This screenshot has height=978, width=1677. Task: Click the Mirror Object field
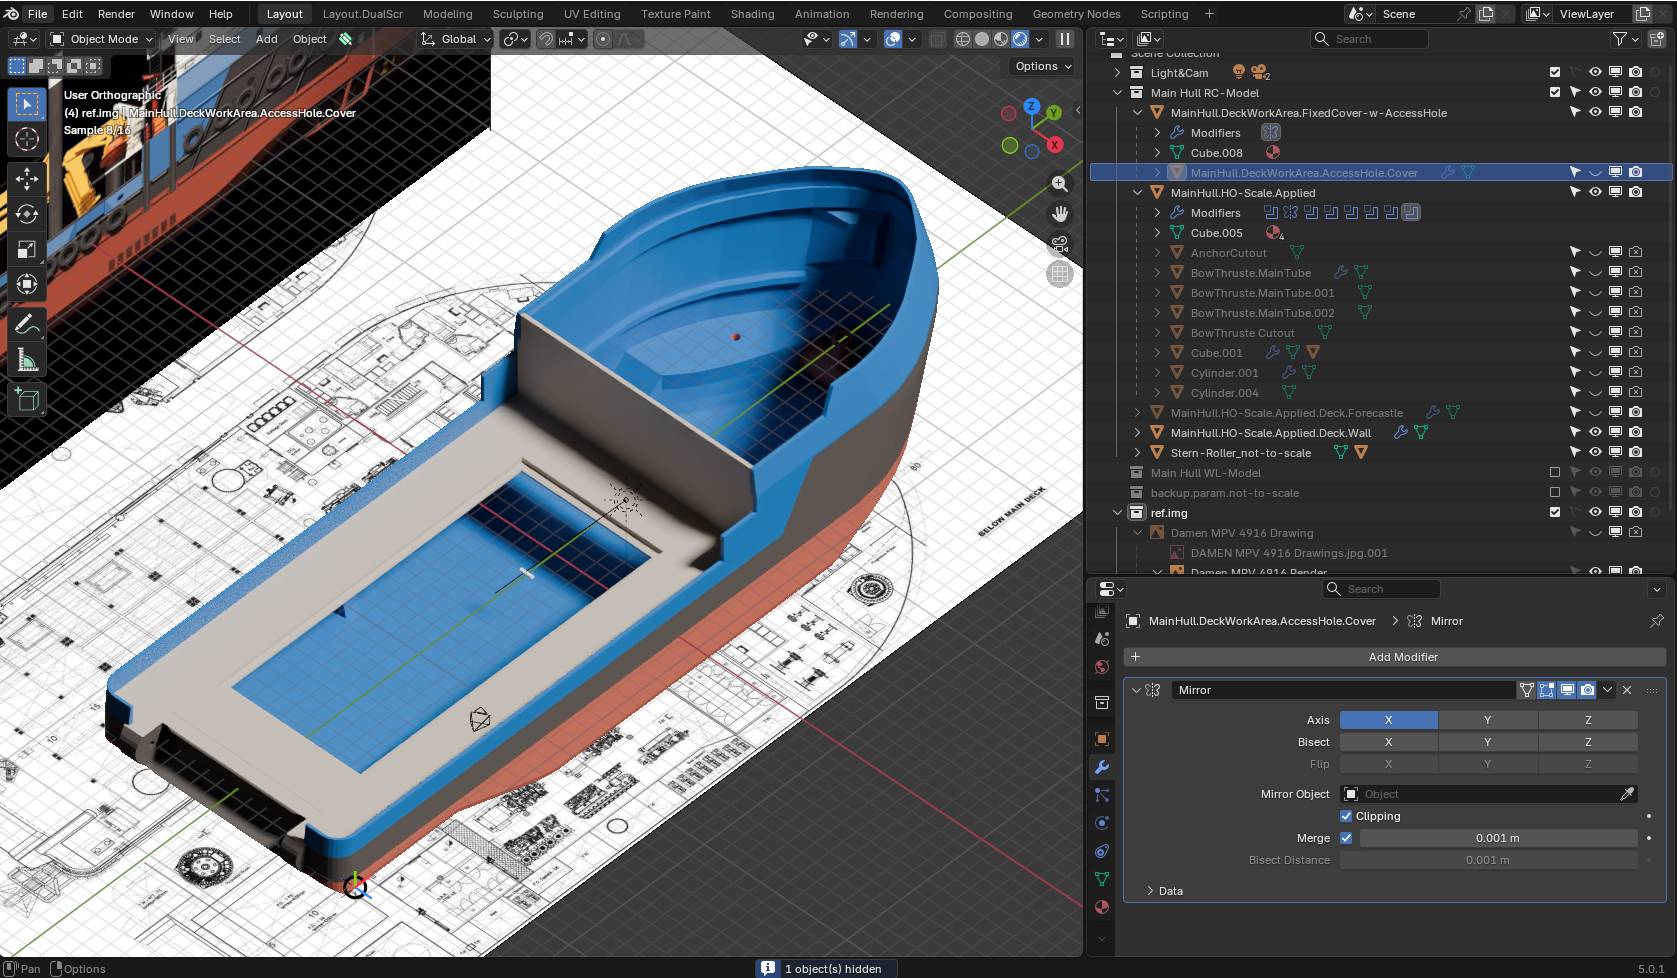(x=1480, y=794)
